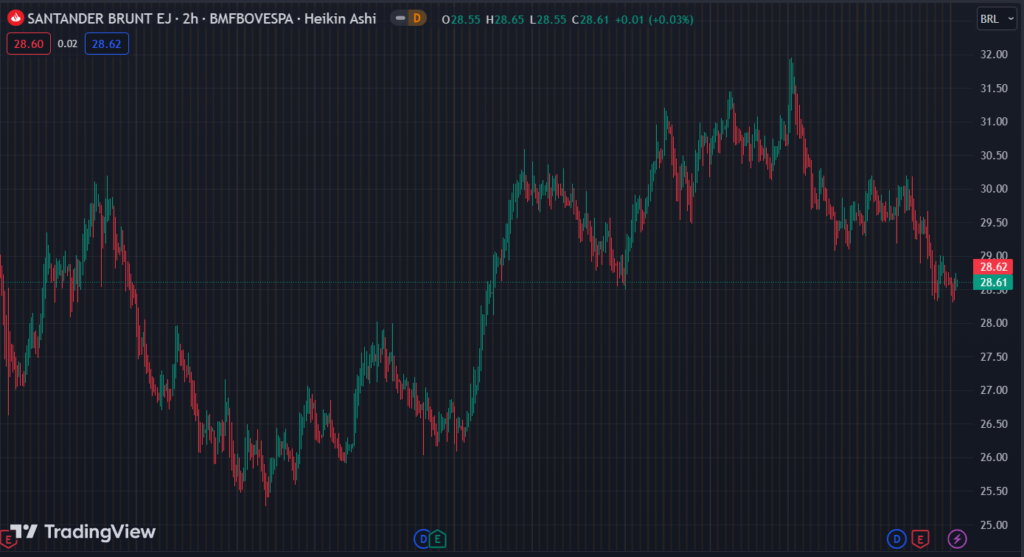Click the 31.00 price scale label

993,121
